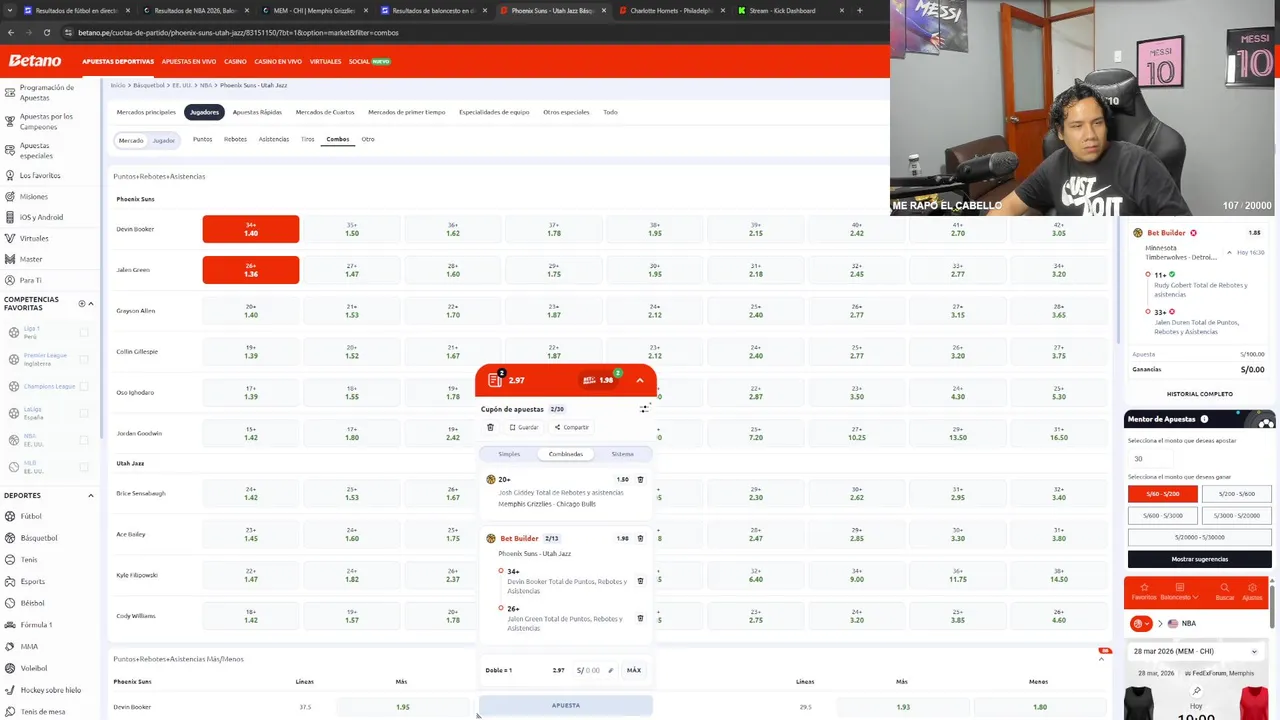Viewport: 1280px width, 720px height.
Task: Select the Fórmula 1 sport icon
Action: tap(10, 625)
